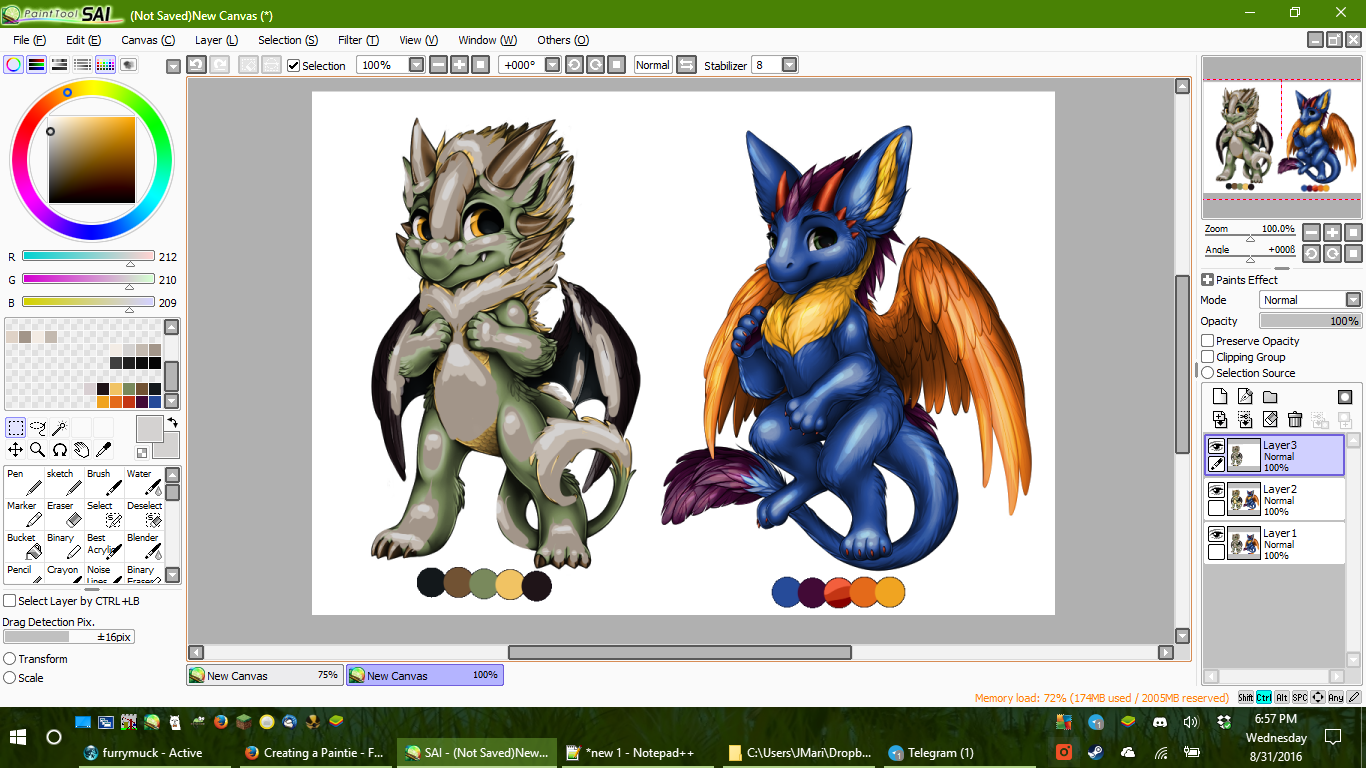Enable the Preserve Opacity checkbox
The image size is (1366, 768).
click(x=1208, y=341)
